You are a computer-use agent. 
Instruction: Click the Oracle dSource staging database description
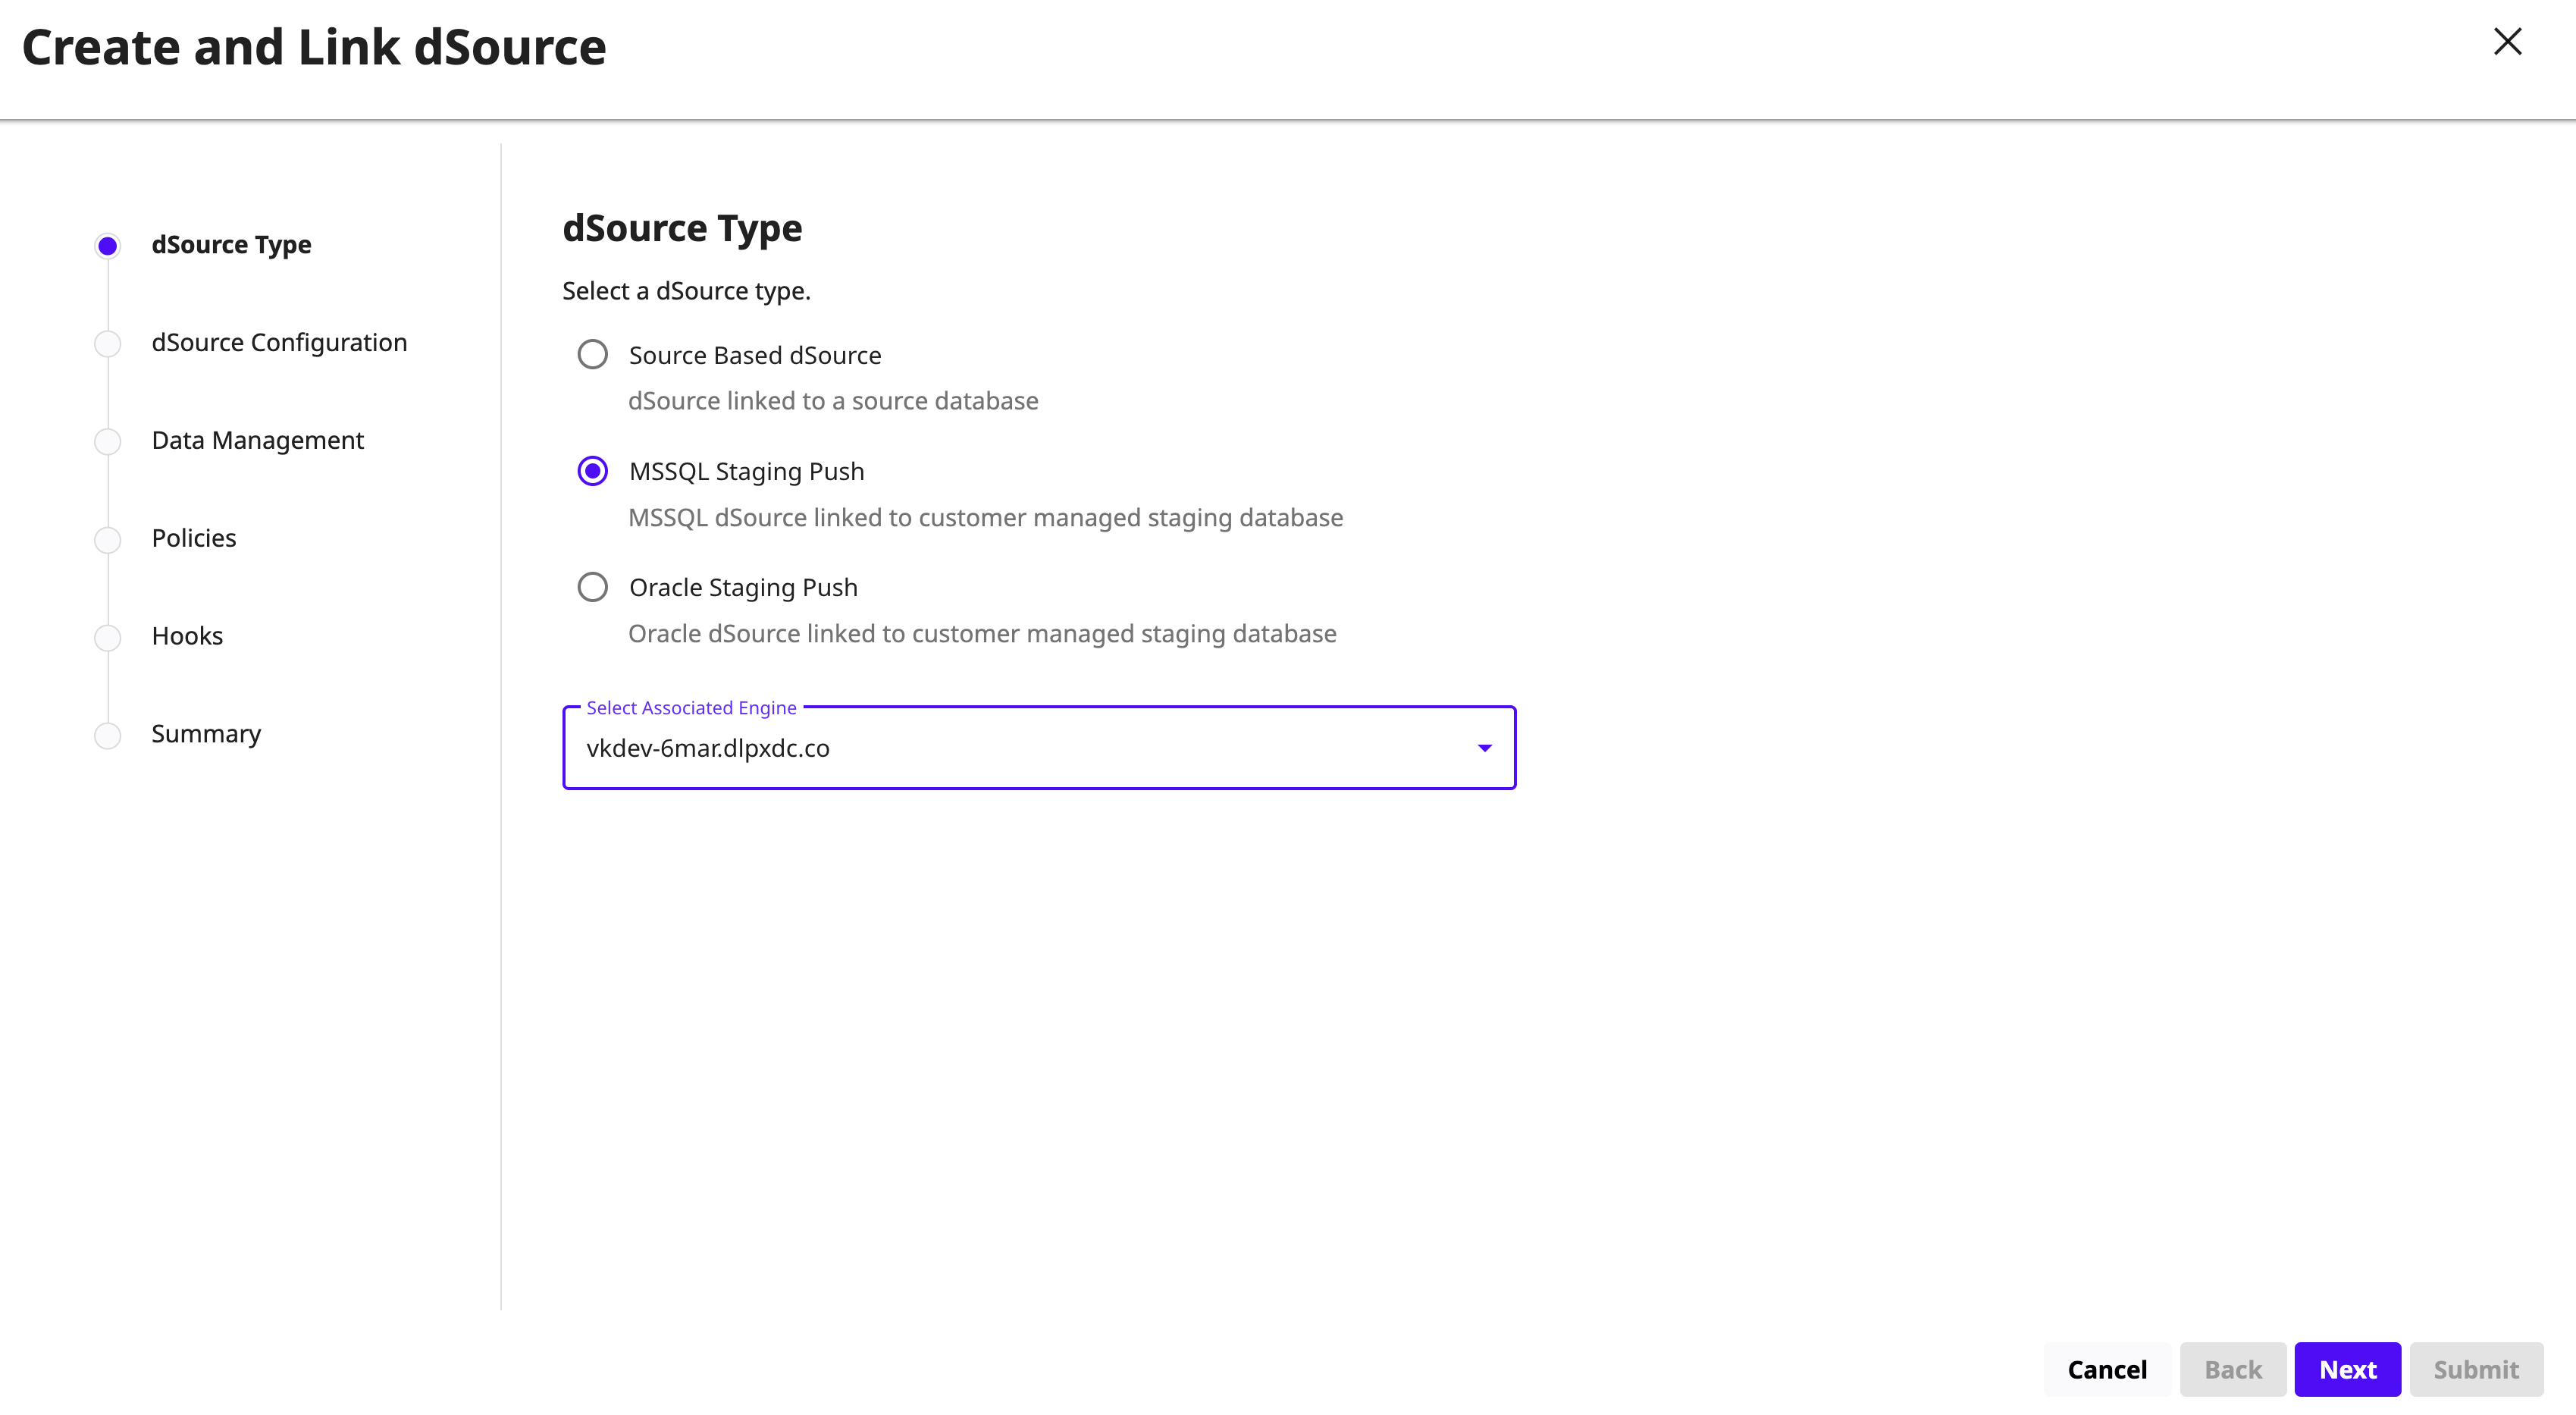(x=982, y=634)
